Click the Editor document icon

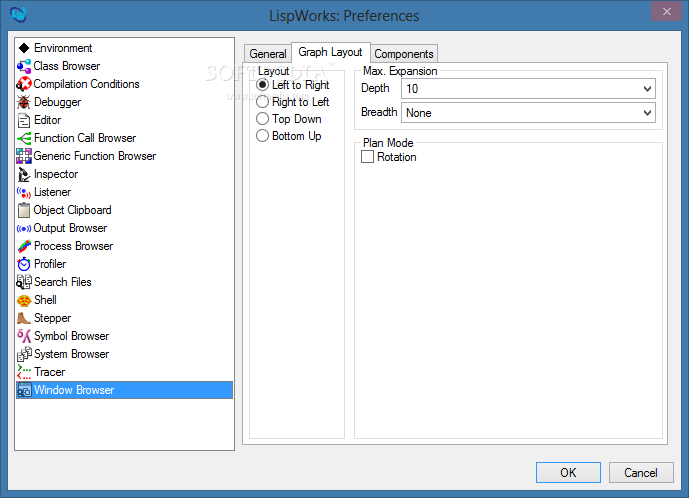pos(24,120)
